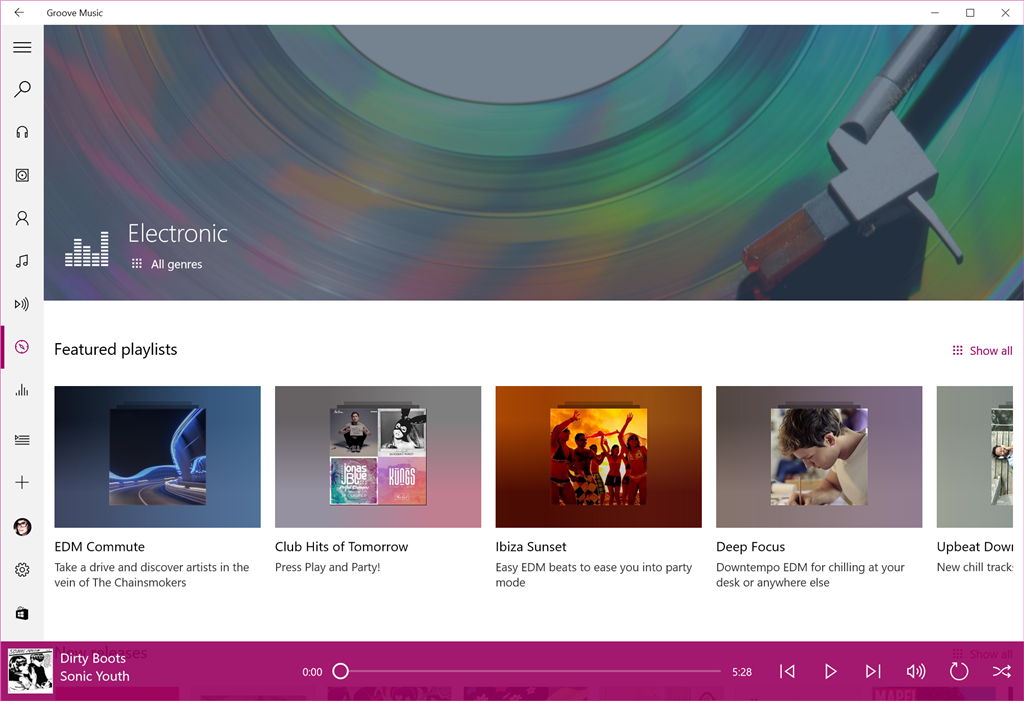Click the playback seek slider handle
The image size is (1024, 701).
[340, 671]
